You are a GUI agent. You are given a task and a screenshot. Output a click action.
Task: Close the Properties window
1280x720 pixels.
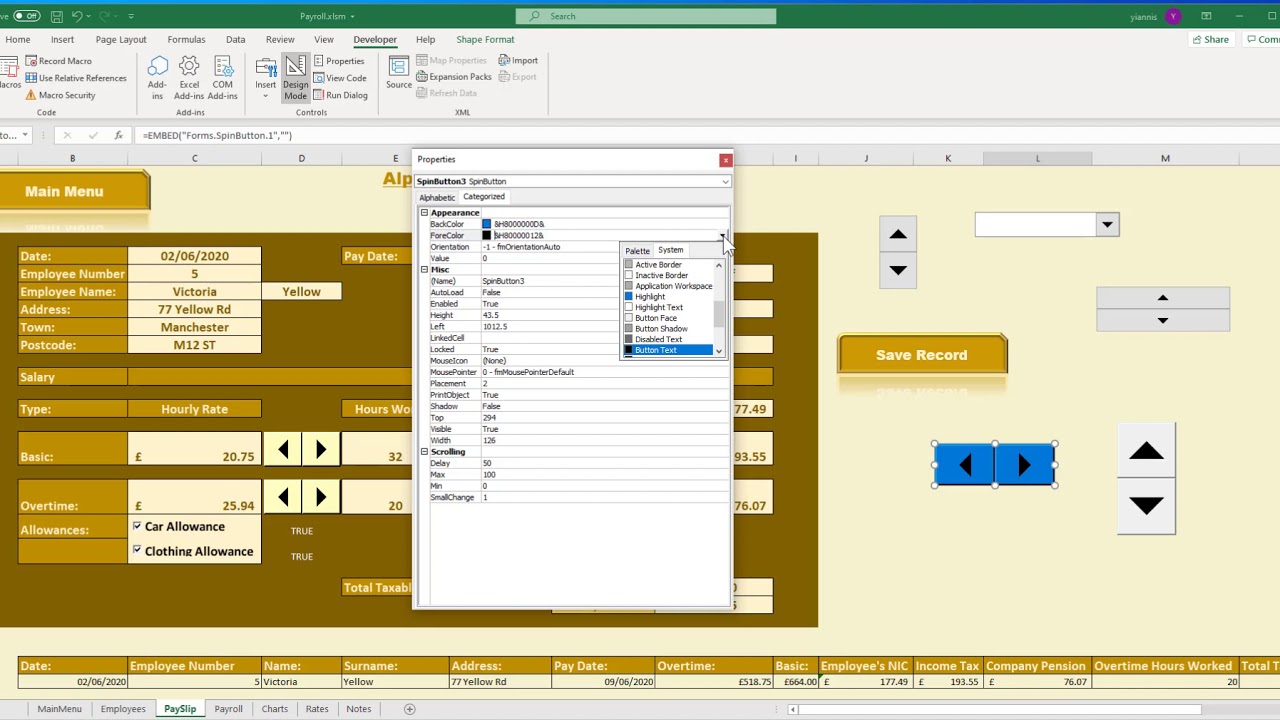click(x=725, y=160)
